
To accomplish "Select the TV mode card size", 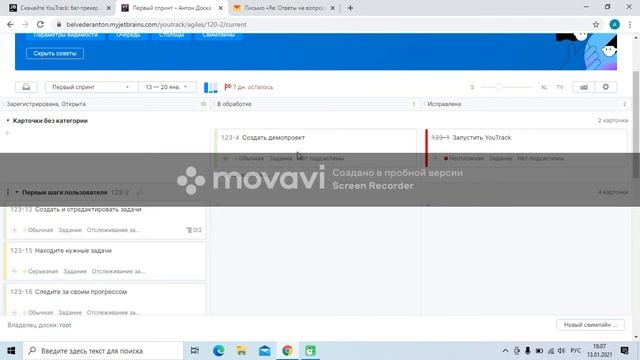I will [560, 87].
